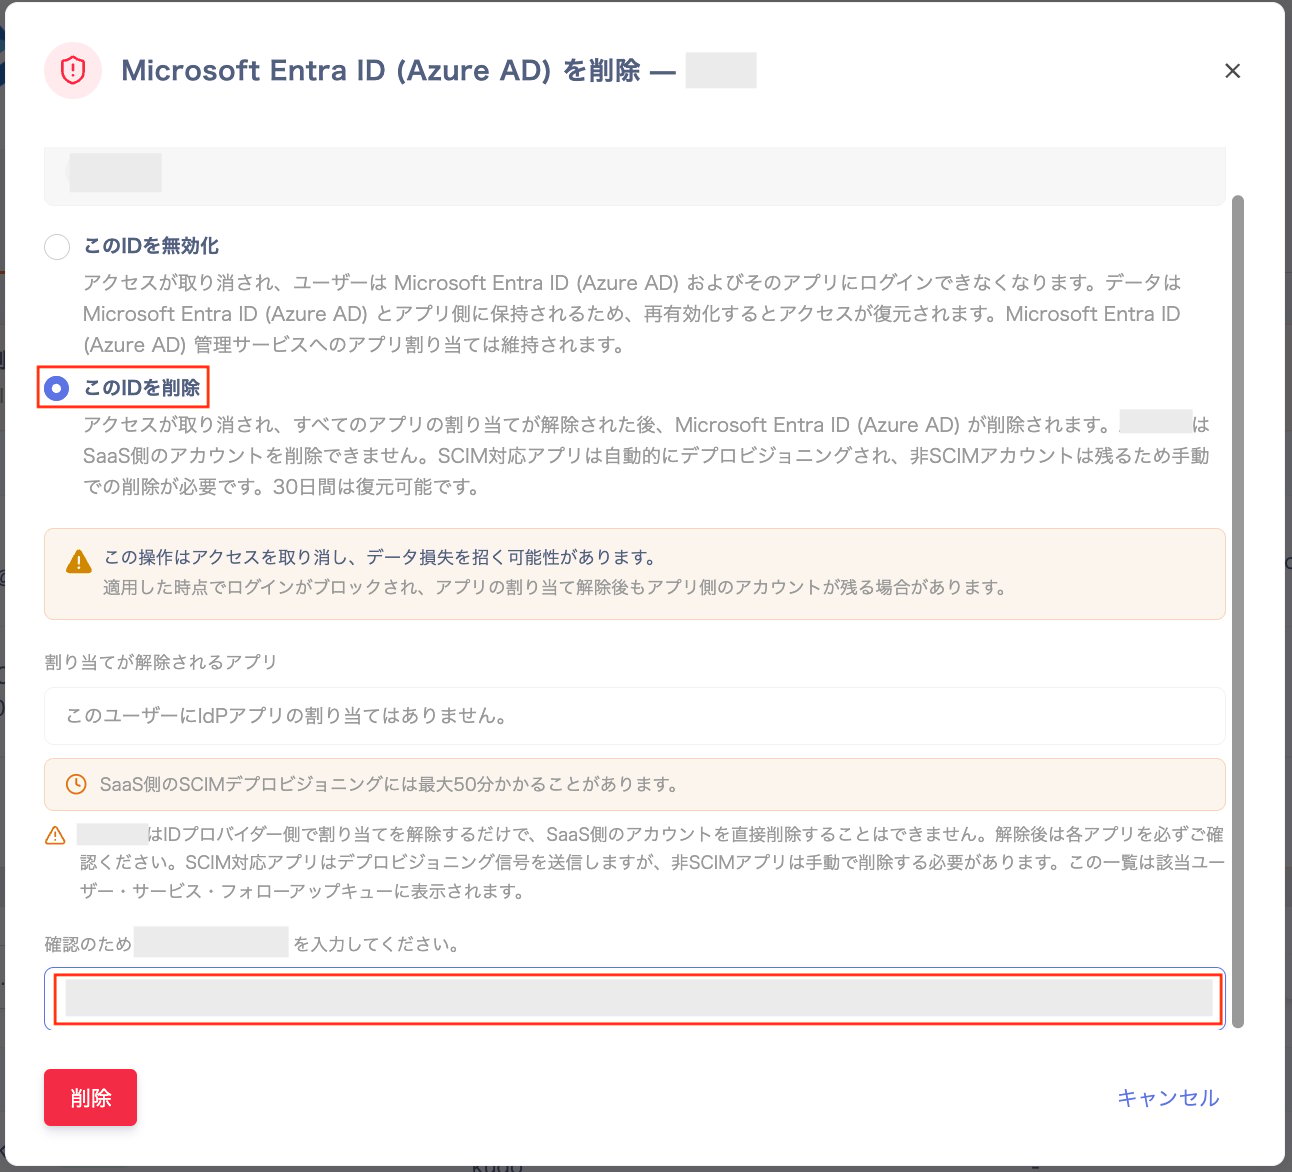
Task: Select the このIDを削除 radio option
Action: [57, 388]
